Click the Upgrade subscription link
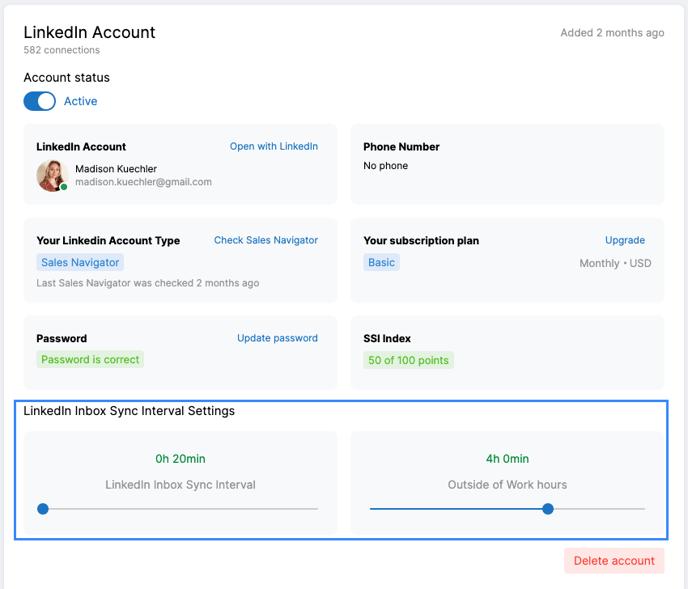The width and height of the screenshot is (688, 589). pos(625,240)
